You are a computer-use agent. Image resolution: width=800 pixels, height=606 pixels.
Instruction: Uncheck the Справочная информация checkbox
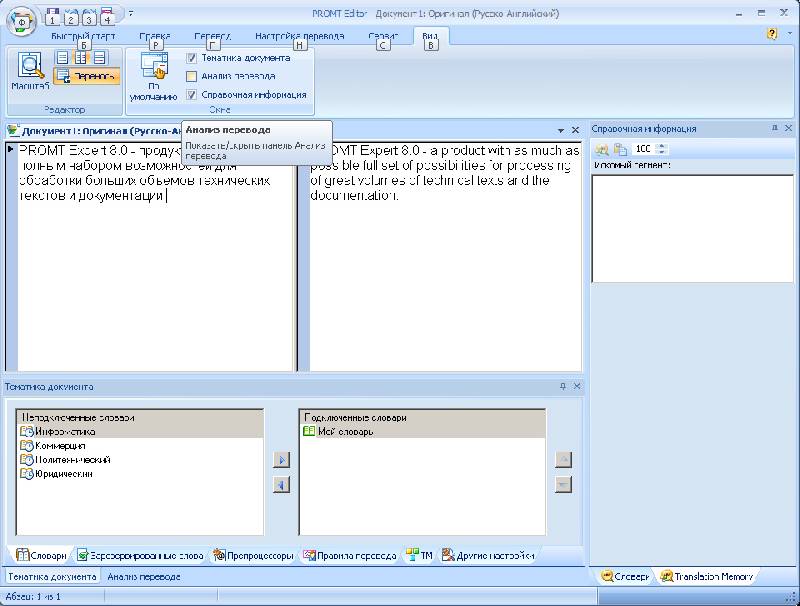[x=191, y=95]
